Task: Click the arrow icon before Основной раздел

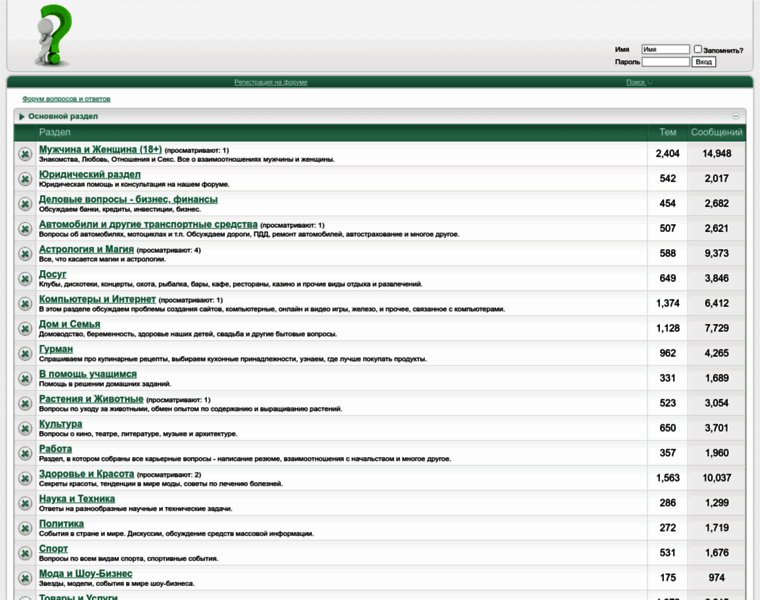Action: pyautogui.click(x=21, y=116)
